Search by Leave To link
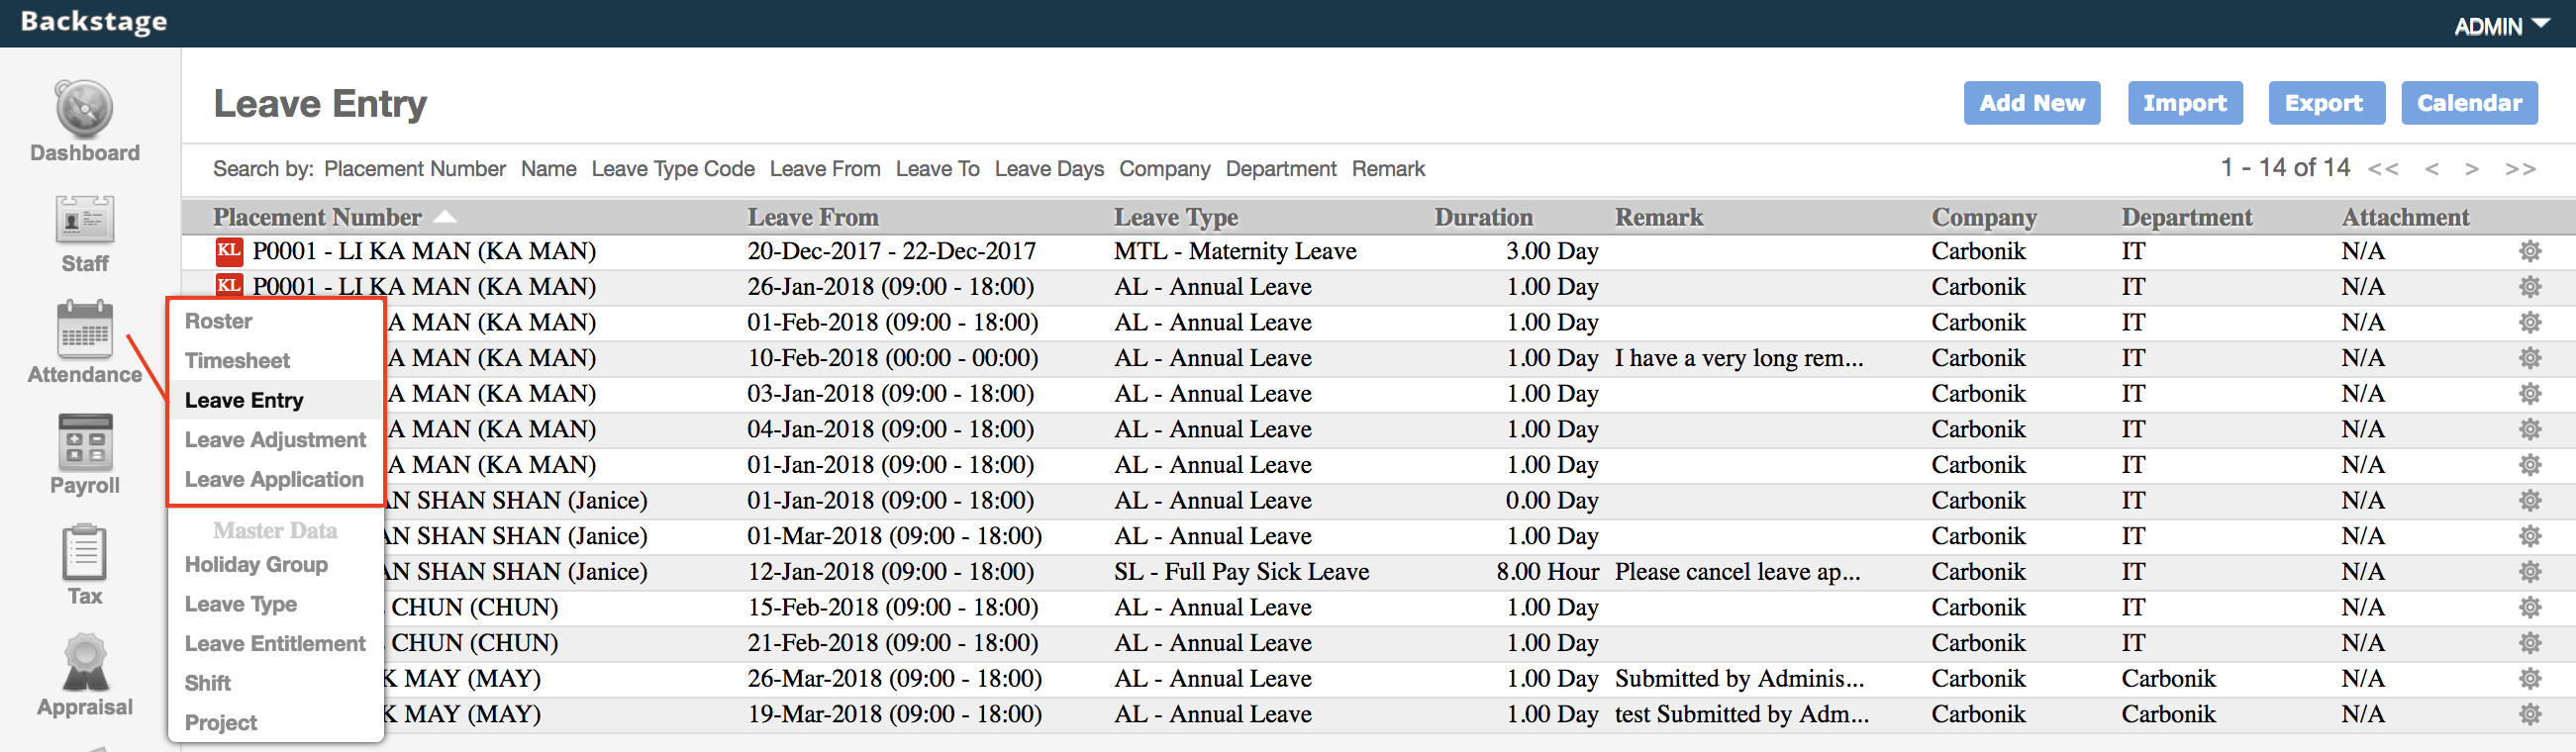This screenshot has width=2576, height=752. click(937, 169)
